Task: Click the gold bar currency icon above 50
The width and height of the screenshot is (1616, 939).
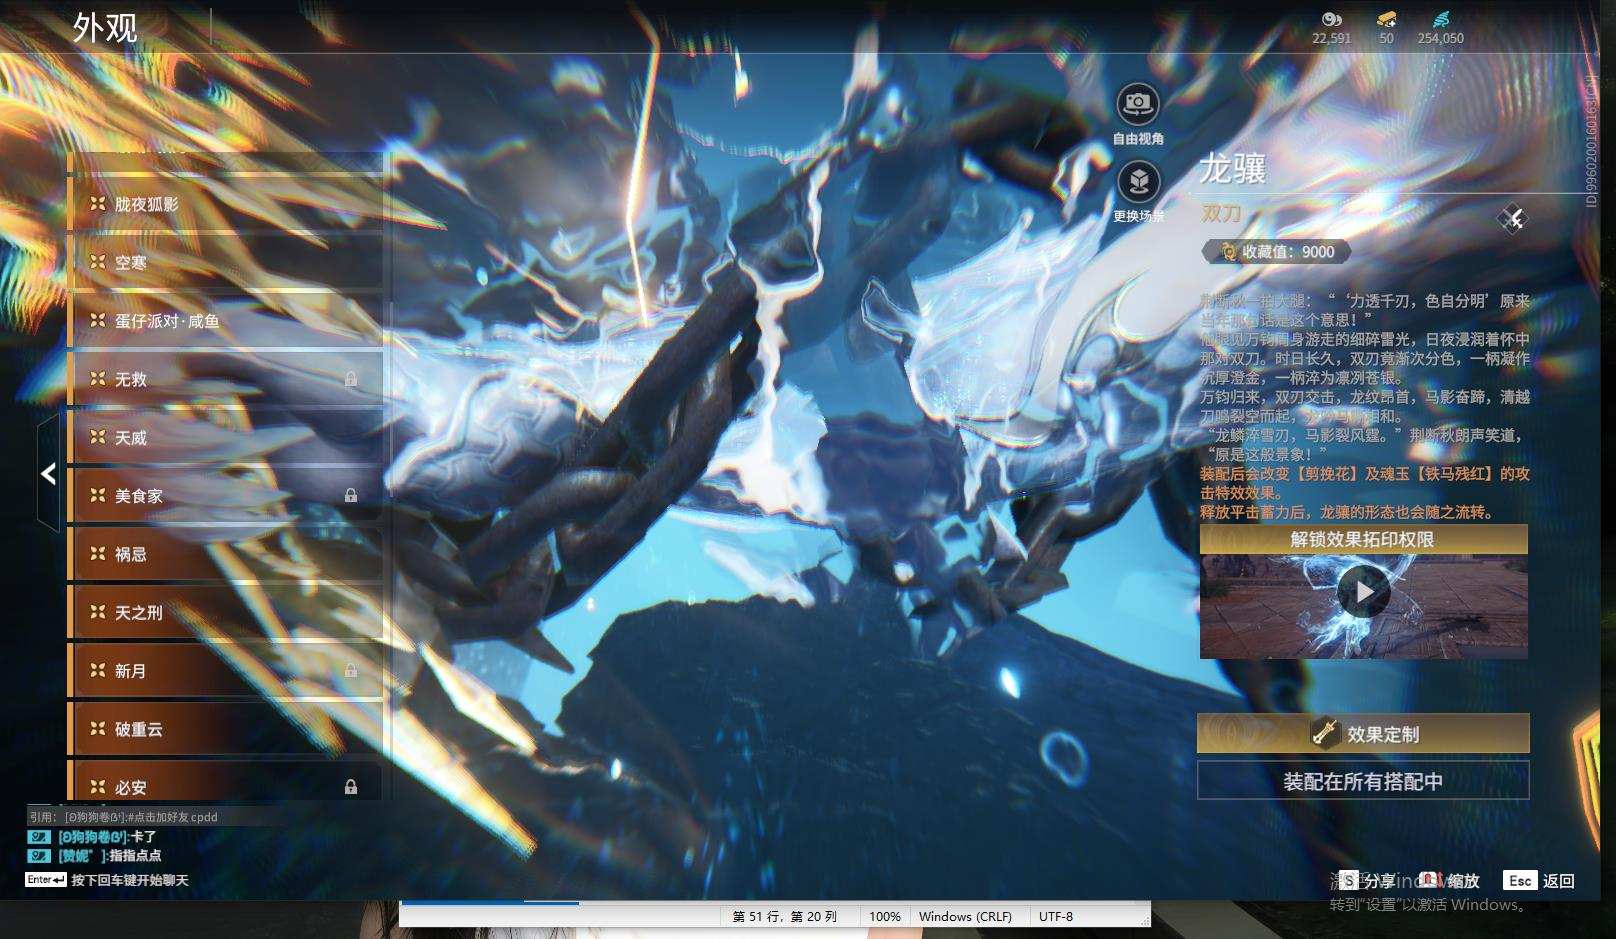Action: [x=1386, y=19]
